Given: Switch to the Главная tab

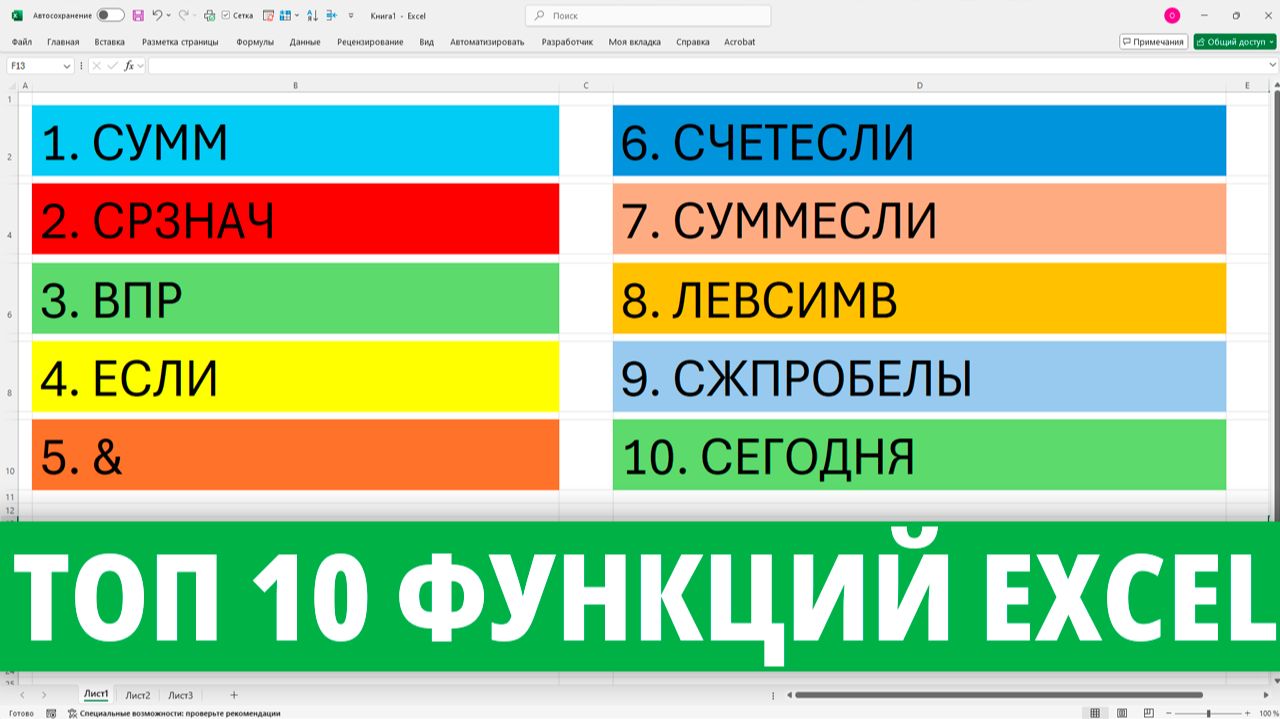Looking at the screenshot, I should [x=63, y=42].
